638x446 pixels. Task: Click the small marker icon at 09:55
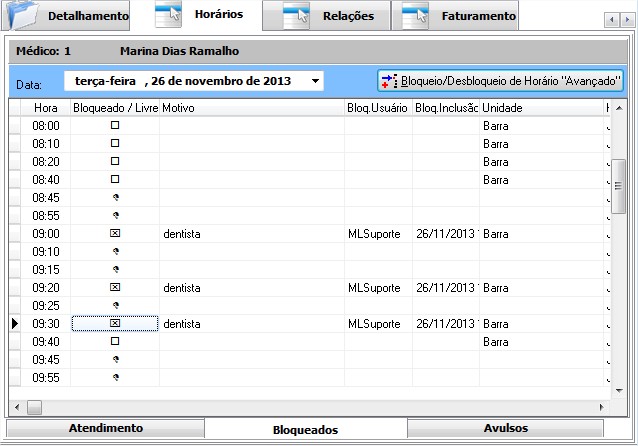pos(115,378)
